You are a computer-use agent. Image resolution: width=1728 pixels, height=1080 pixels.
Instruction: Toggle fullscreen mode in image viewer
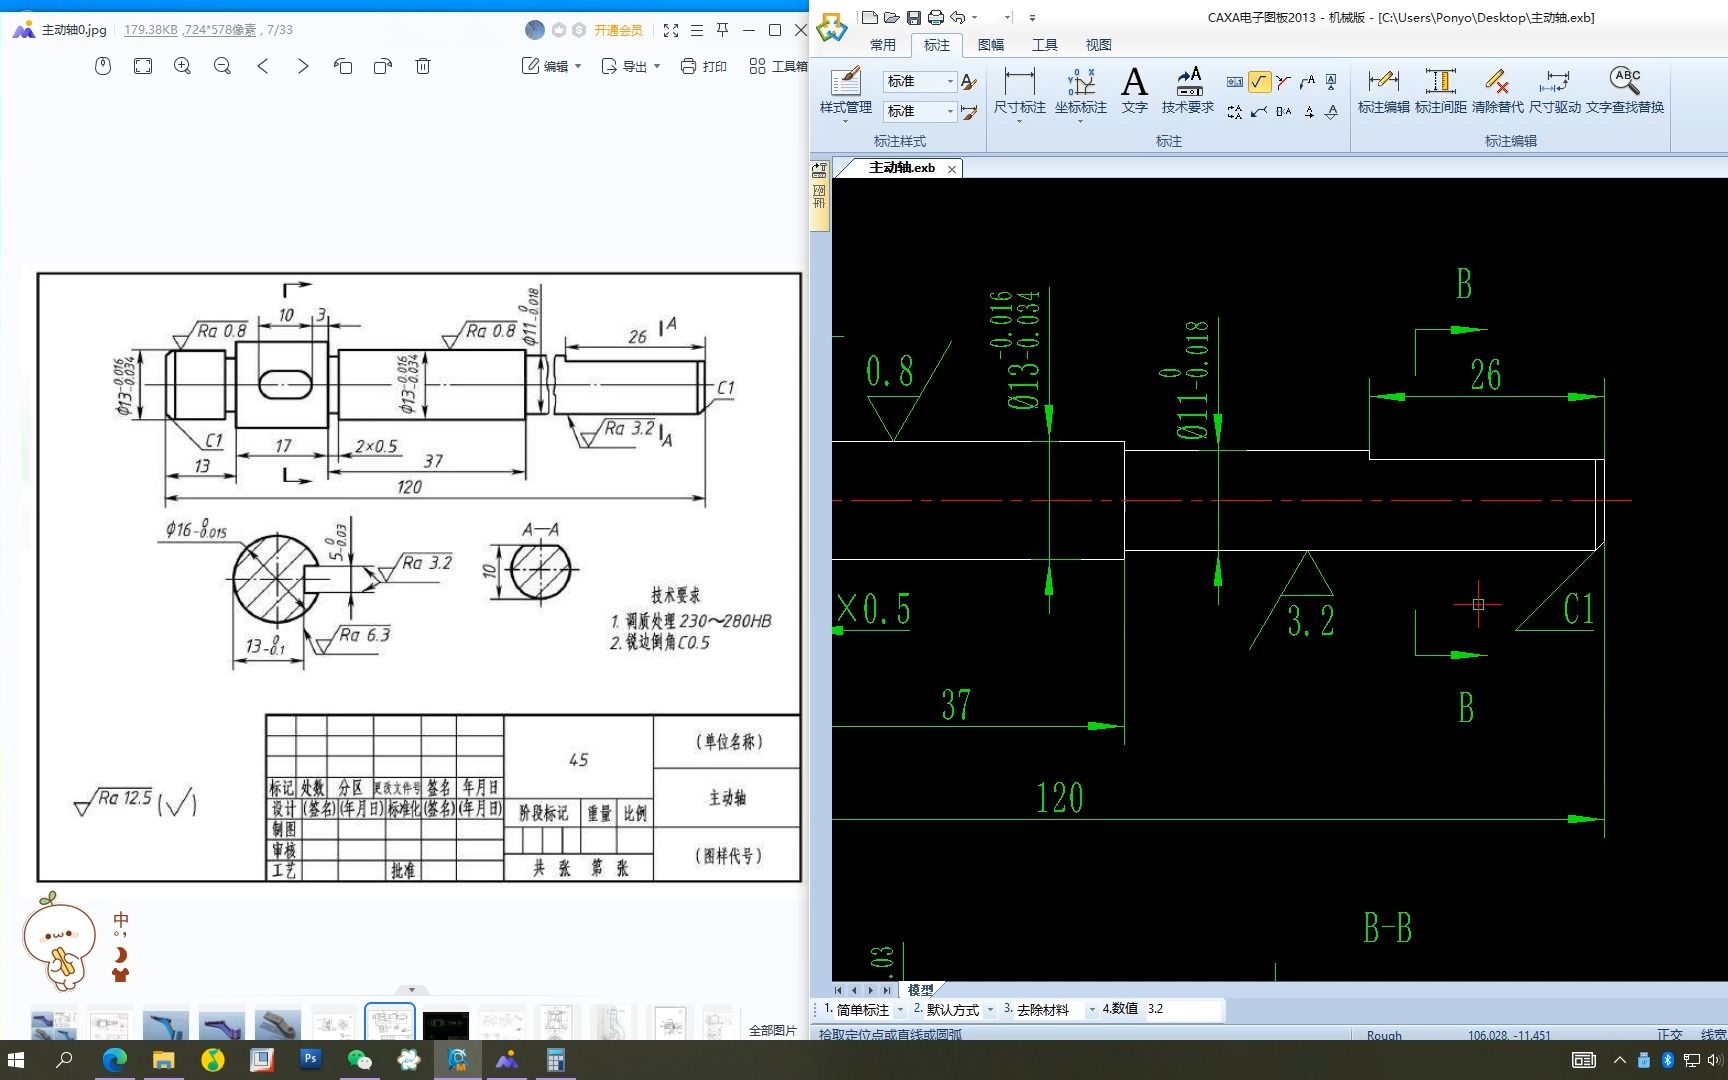(671, 30)
